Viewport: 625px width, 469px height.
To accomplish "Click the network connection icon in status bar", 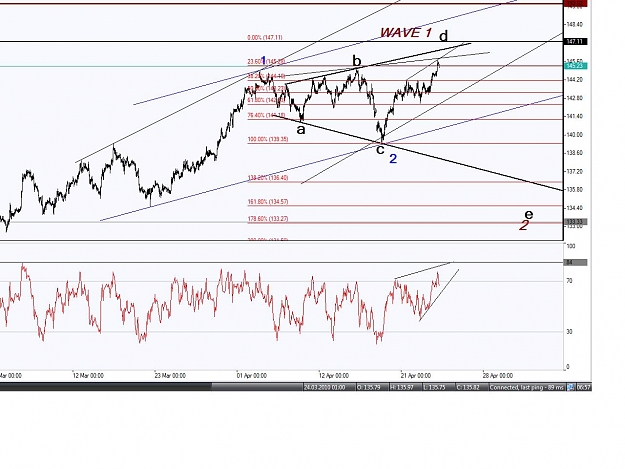I will (x=570, y=387).
